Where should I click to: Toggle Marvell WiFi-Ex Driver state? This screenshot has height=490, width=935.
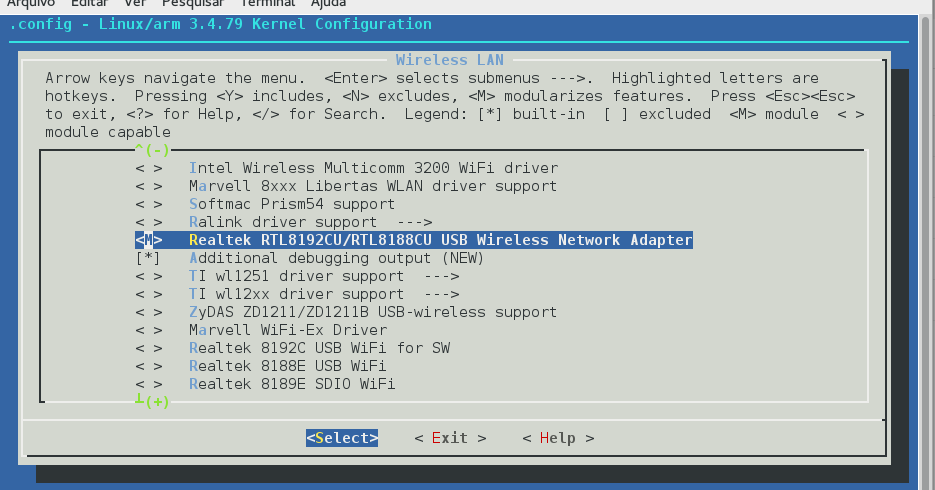pyautogui.click(x=148, y=330)
